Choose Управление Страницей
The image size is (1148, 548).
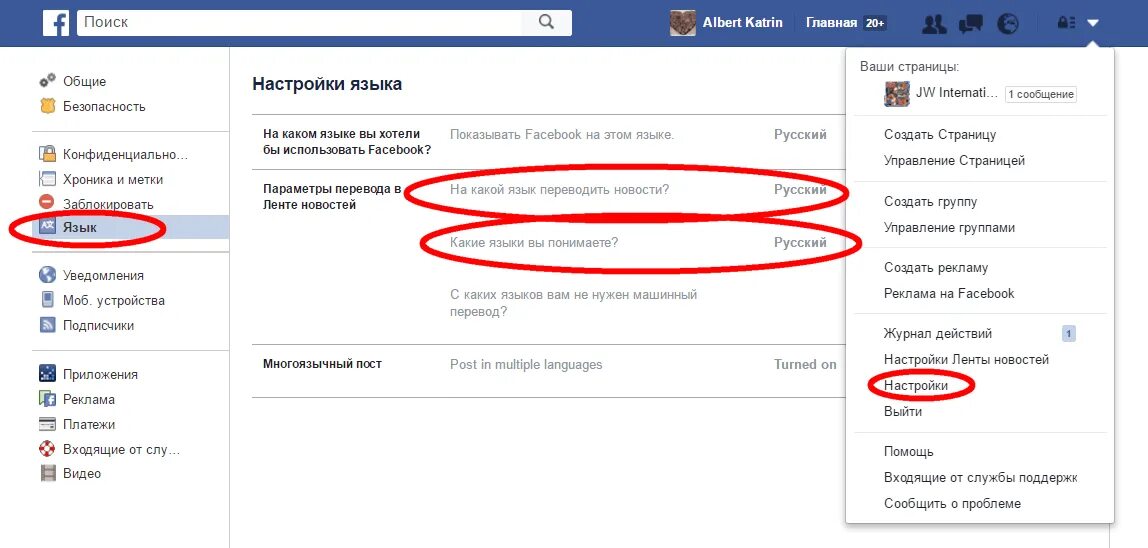click(954, 160)
